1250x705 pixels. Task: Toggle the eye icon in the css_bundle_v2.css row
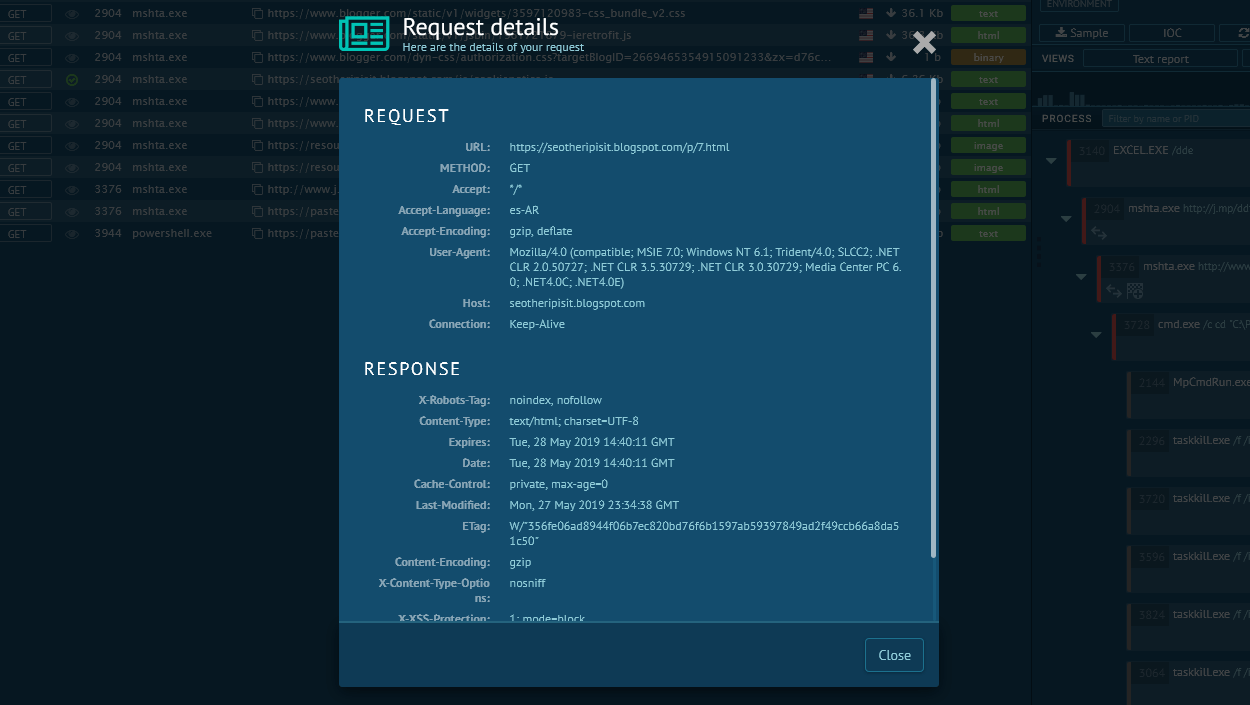pyautogui.click(x=72, y=14)
